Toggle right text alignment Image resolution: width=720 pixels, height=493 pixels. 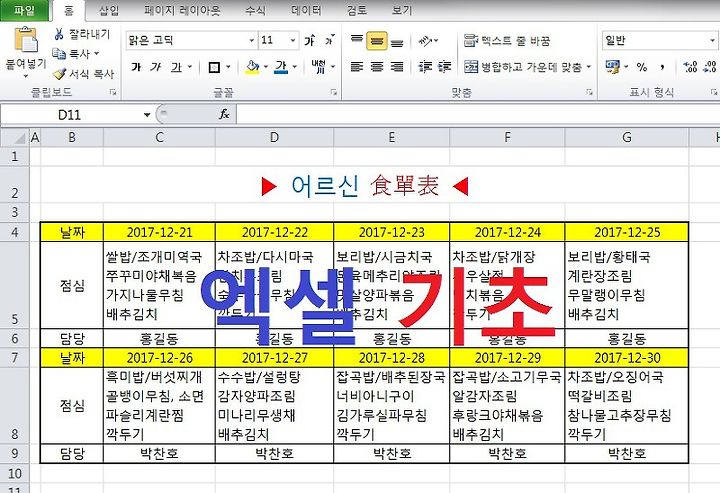tap(397, 67)
